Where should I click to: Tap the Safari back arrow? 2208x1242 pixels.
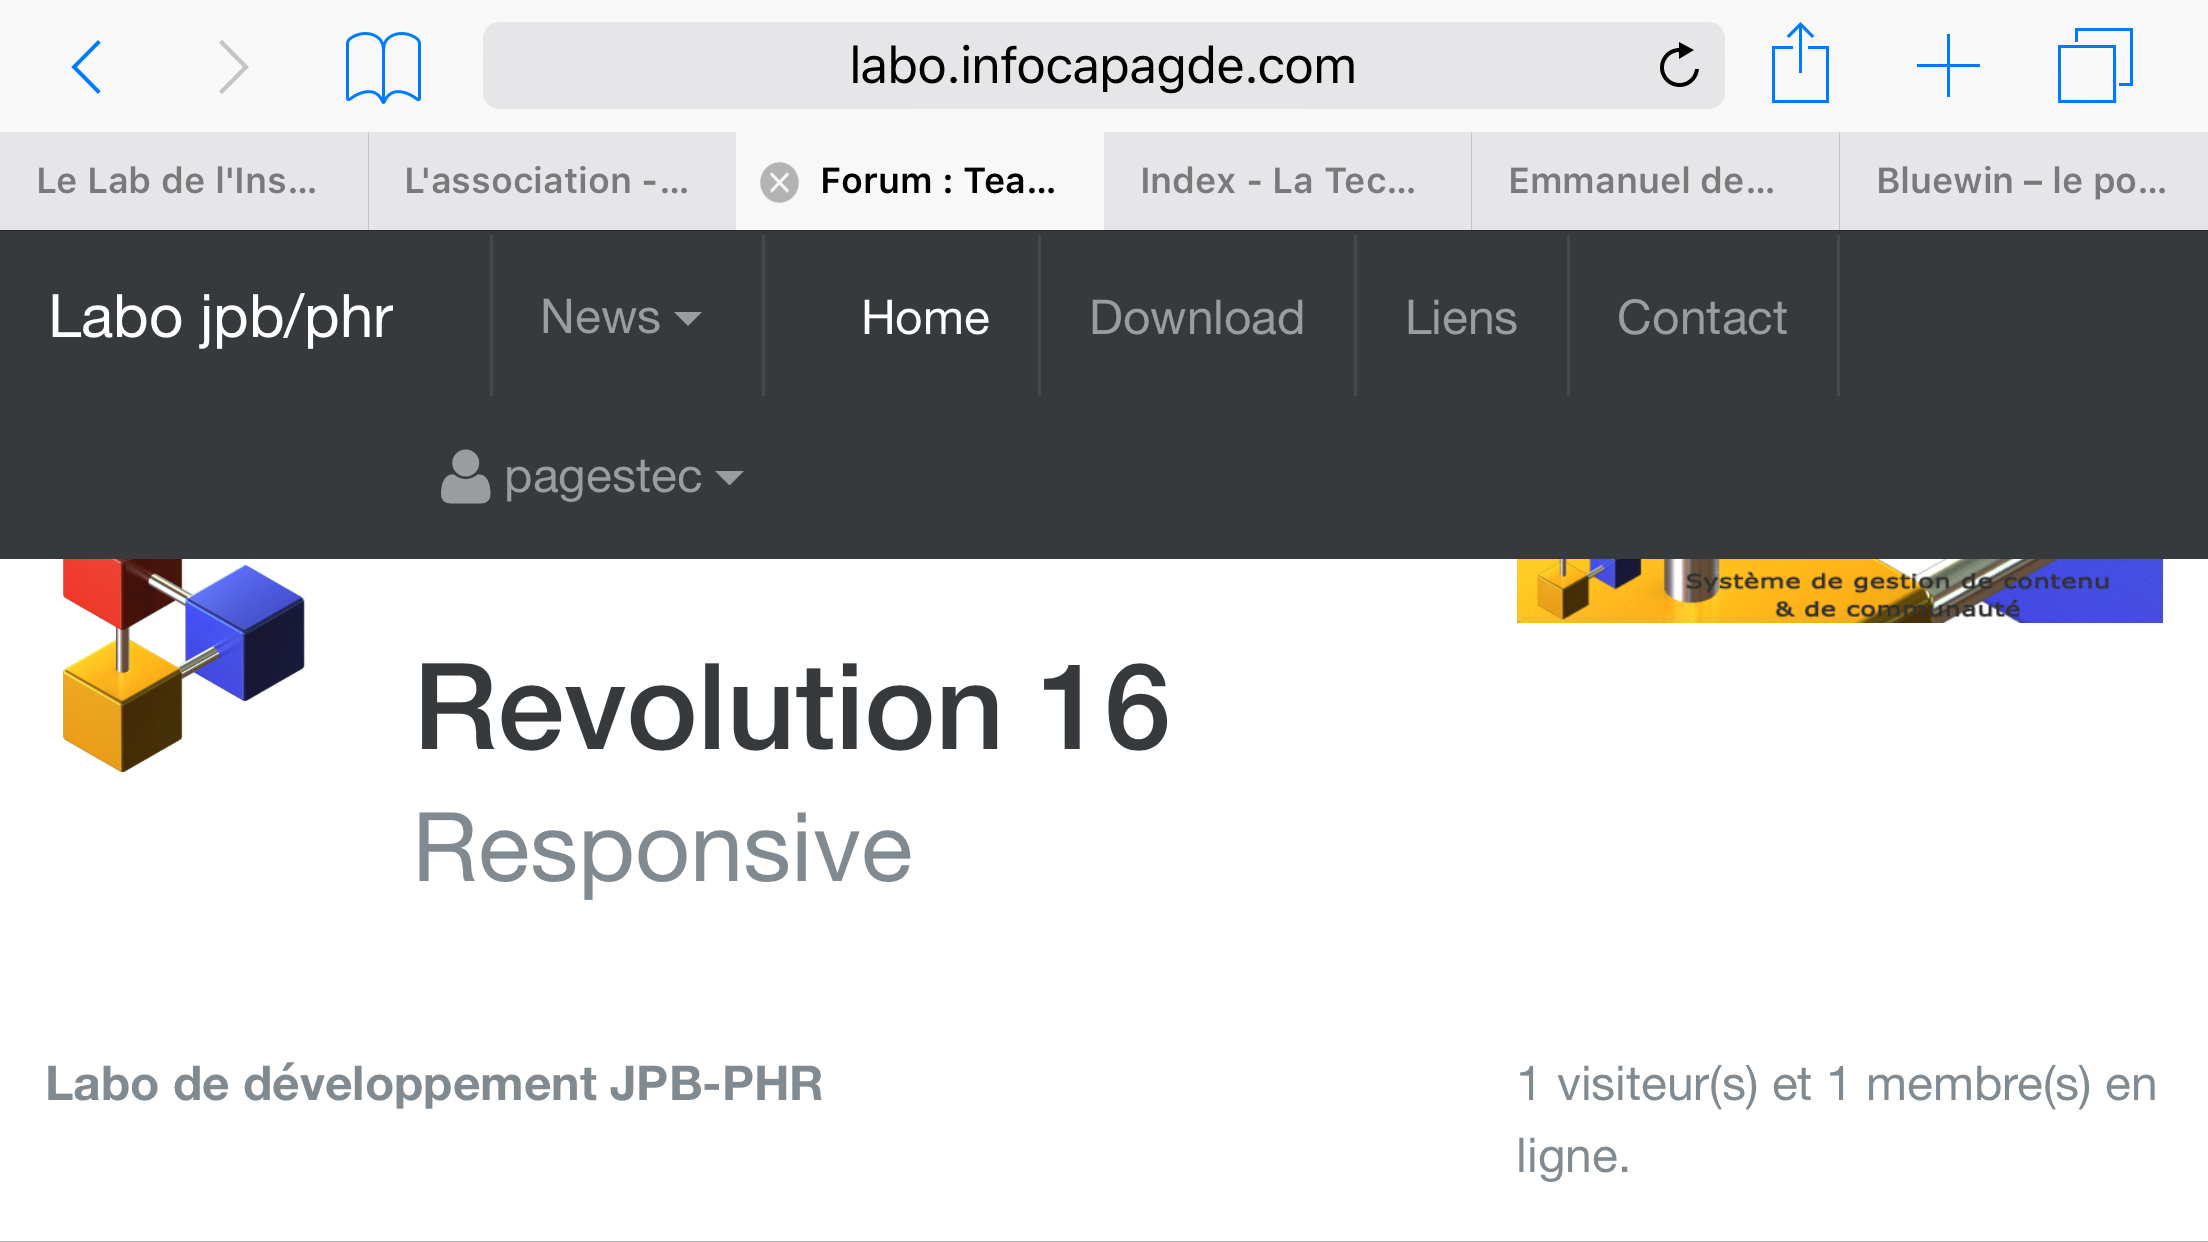[x=87, y=67]
